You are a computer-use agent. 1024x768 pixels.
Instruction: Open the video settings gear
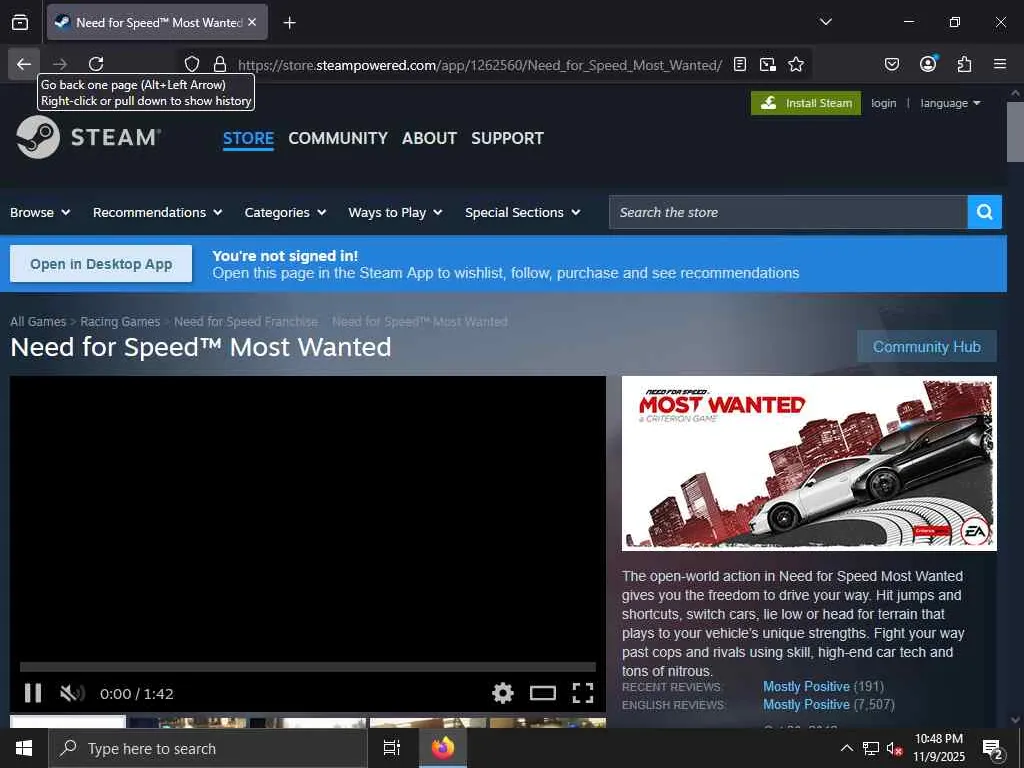point(503,693)
